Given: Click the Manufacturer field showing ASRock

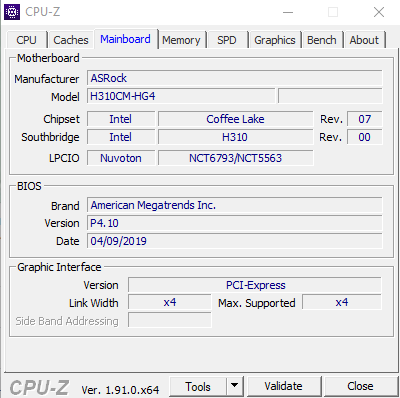Looking at the screenshot, I should (235, 78).
